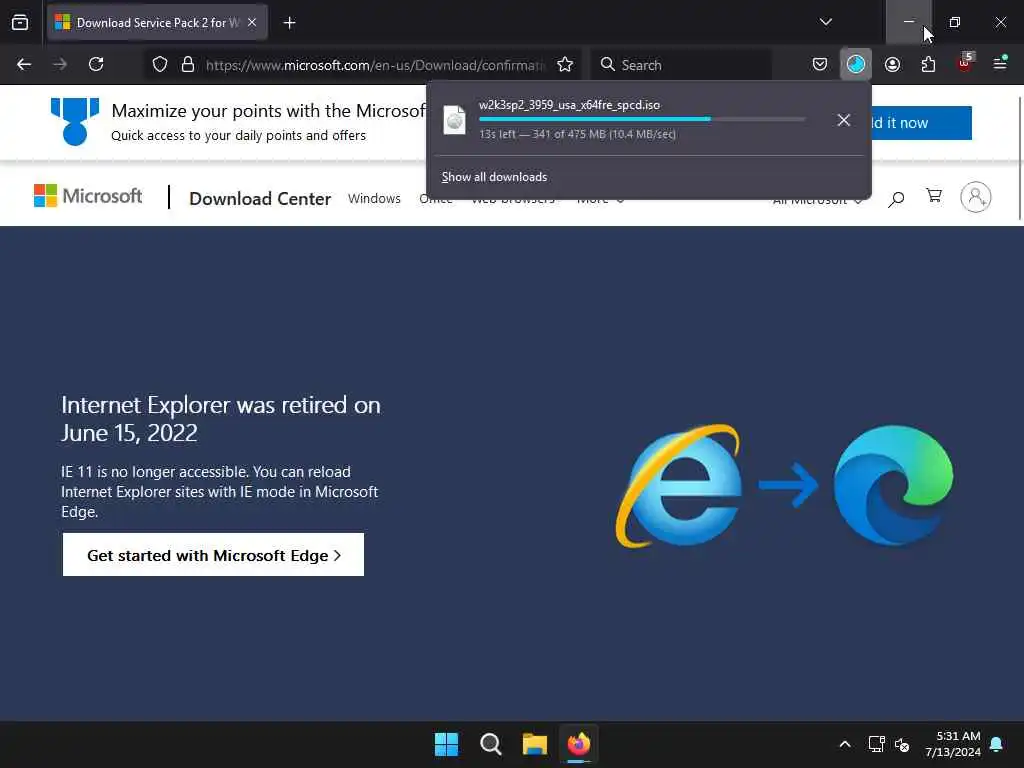Click the blue 'it now' Rewards button
1024x768 pixels.
pos(921,123)
